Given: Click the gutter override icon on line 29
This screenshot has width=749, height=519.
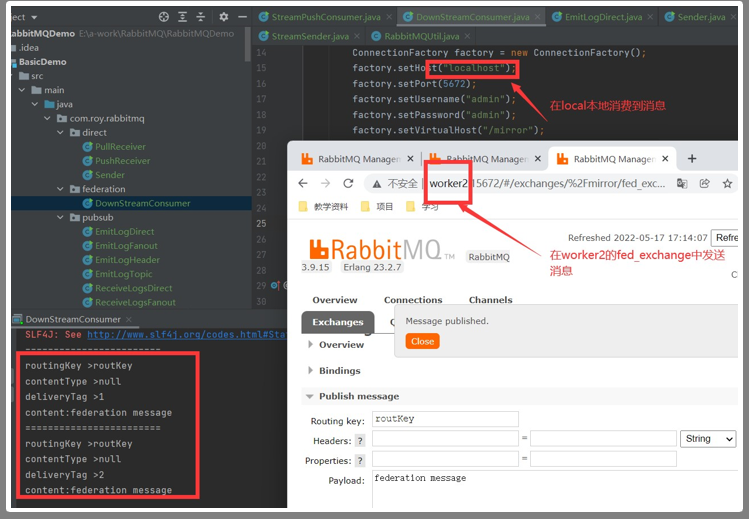Looking at the screenshot, I should pyautogui.click(x=275, y=286).
